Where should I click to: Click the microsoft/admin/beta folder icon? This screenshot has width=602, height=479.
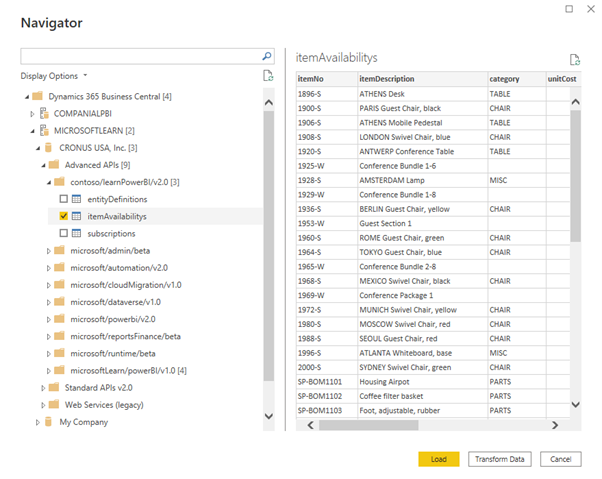pyautogui.click(x=59, y=250)
